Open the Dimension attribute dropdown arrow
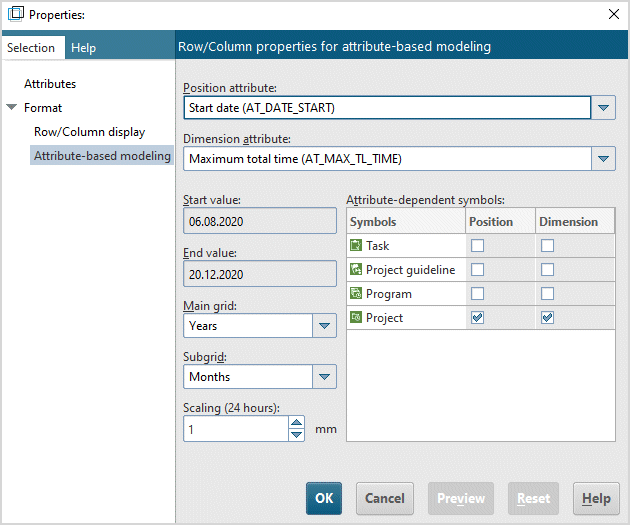The image size is (630, 525). tap(603, 159)
